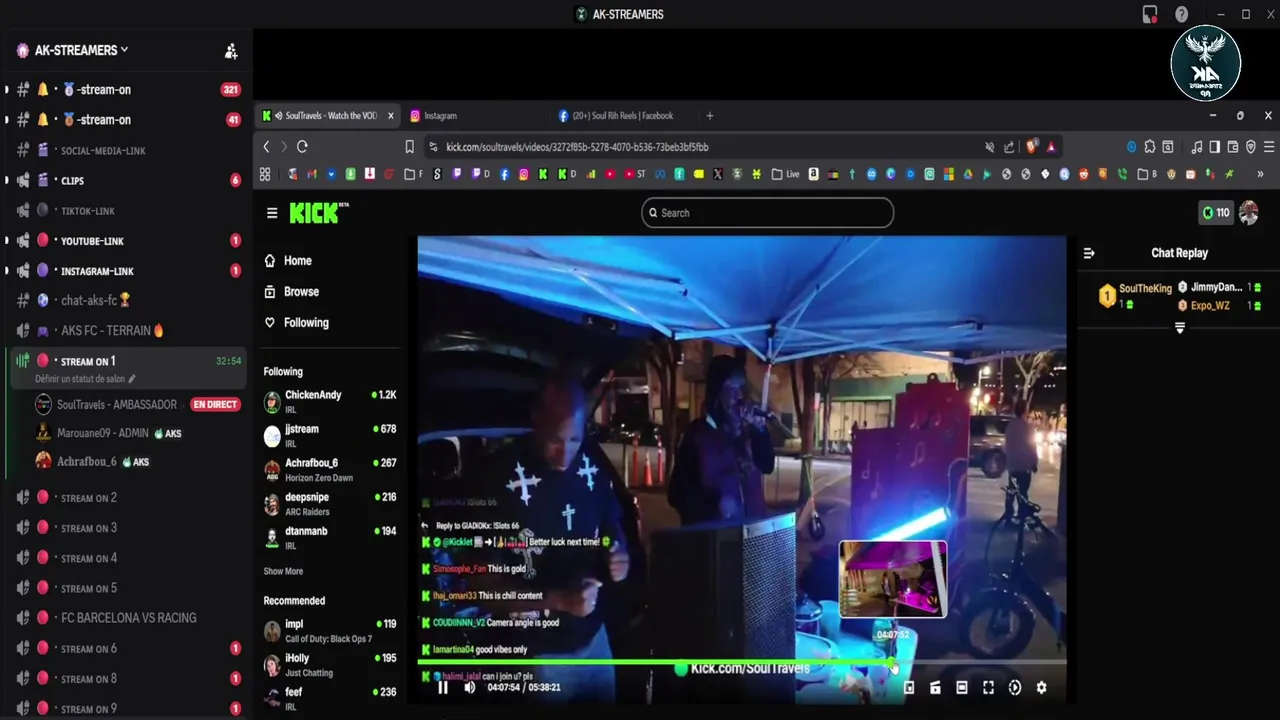Open recommended channel iHolly
This screenshot has width=1280, height=720.
330,664
